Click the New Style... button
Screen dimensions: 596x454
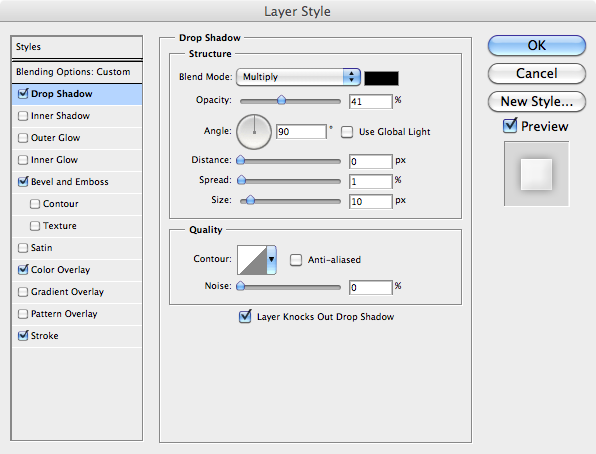[536, 102]
